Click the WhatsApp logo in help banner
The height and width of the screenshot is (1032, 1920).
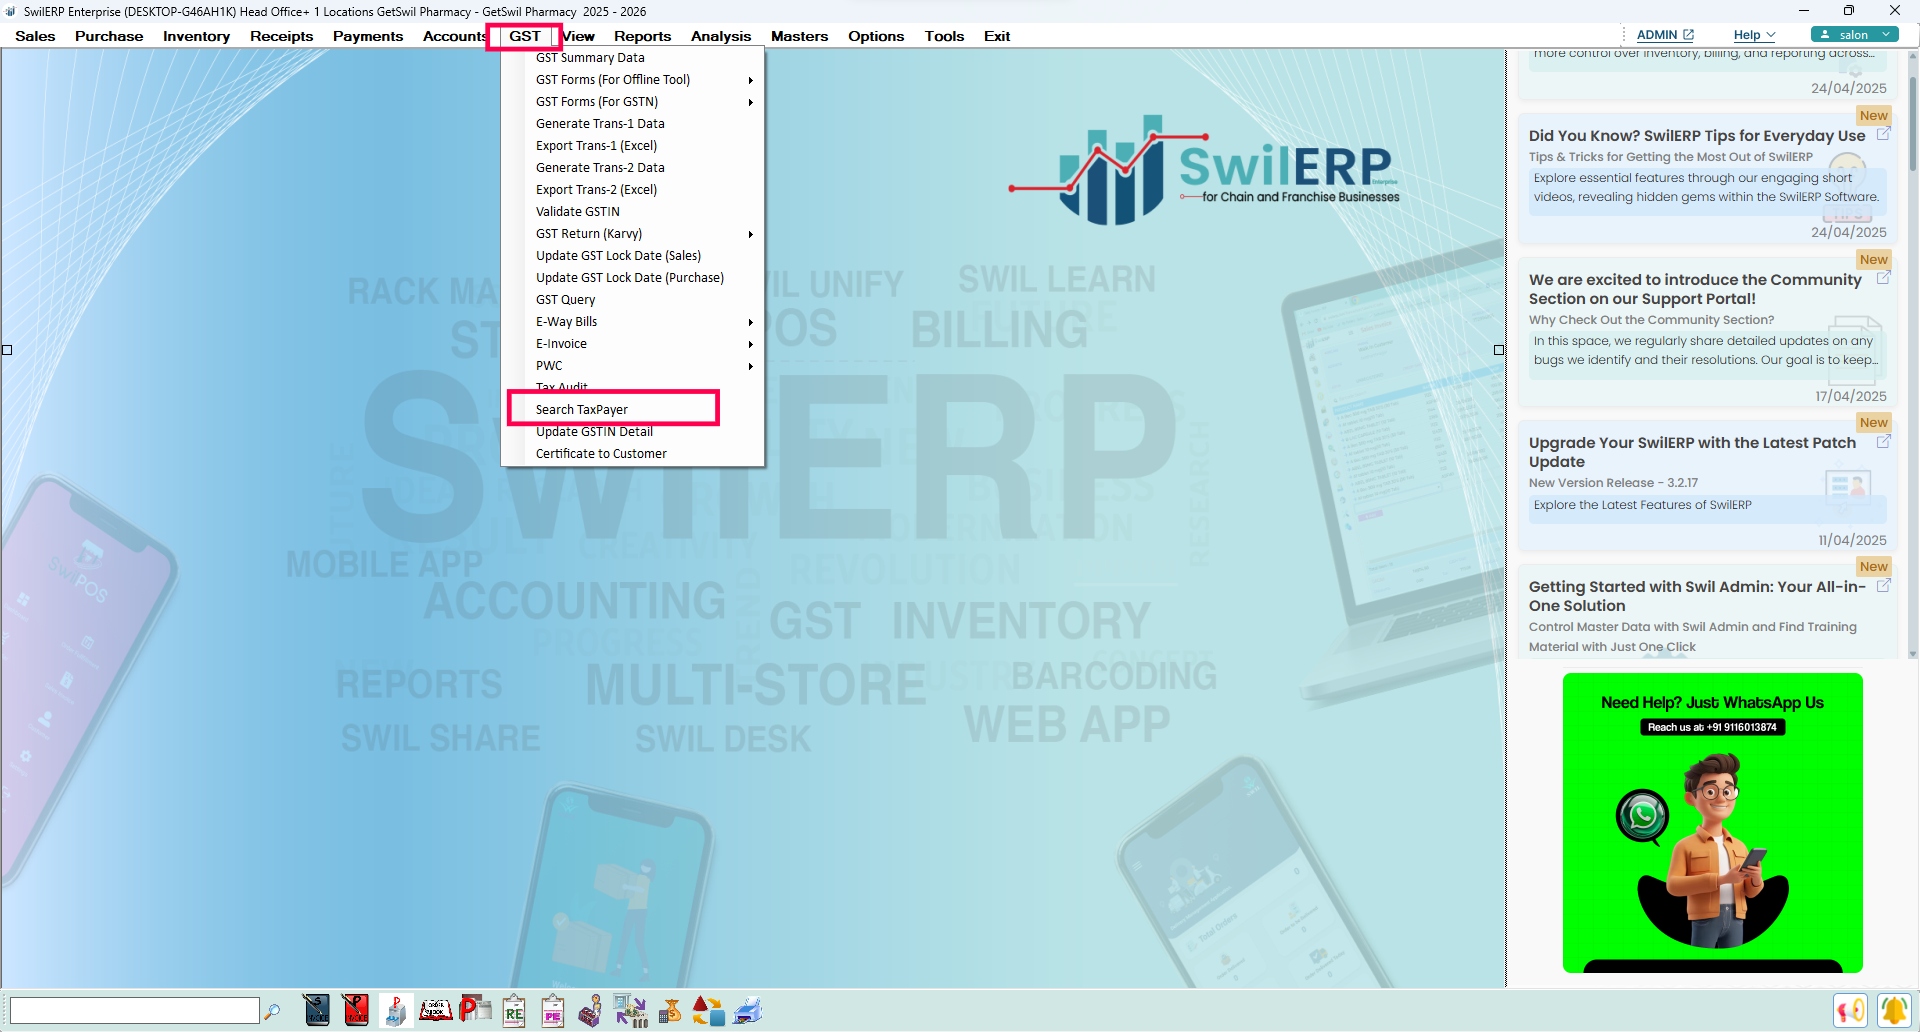[1642, 816]
